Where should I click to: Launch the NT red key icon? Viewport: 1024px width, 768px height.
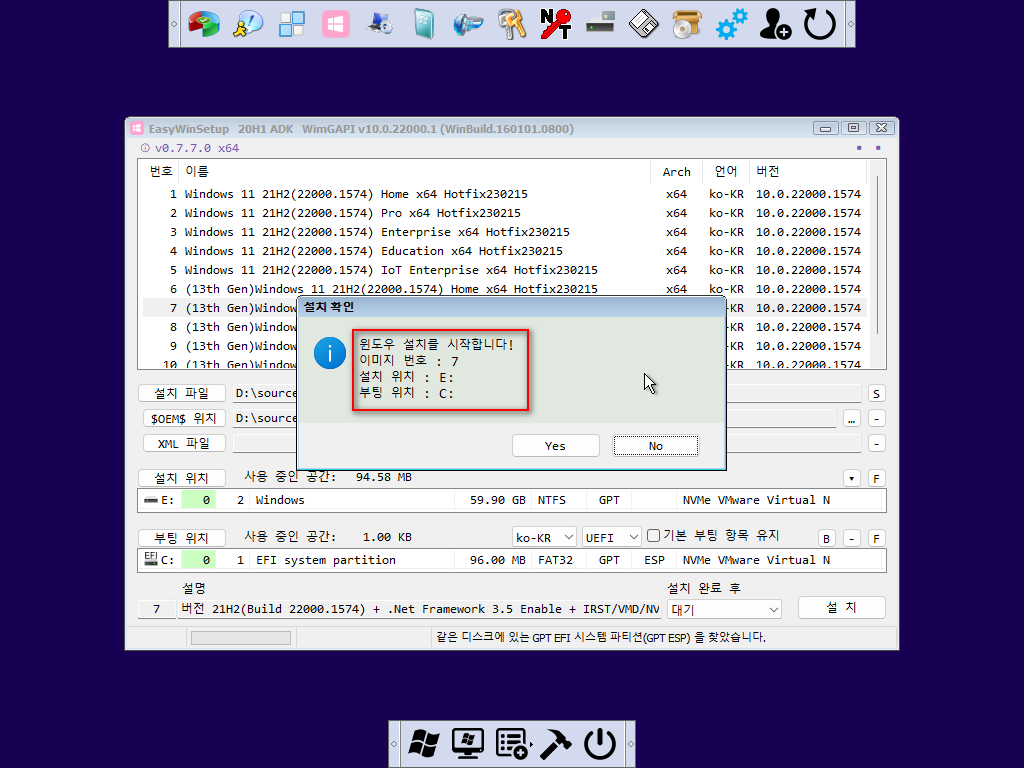(x=556, y=24)
